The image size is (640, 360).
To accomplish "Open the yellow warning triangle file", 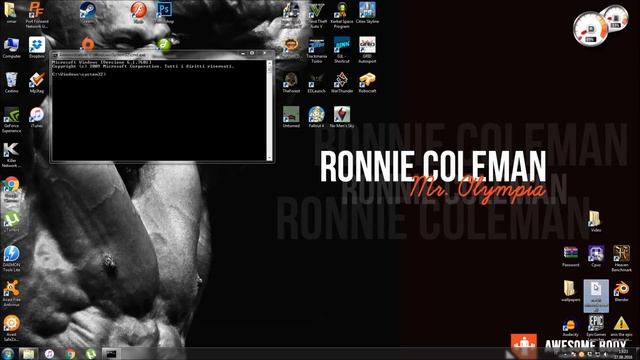I will pos(621,328).
